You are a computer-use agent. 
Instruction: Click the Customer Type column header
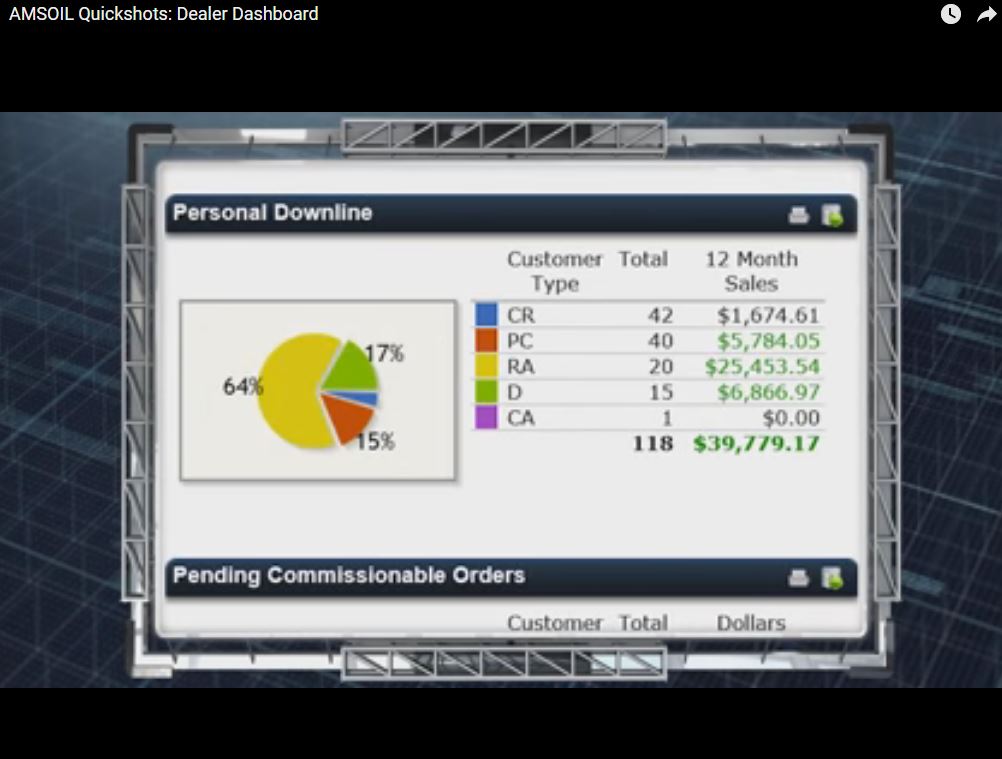555,271
